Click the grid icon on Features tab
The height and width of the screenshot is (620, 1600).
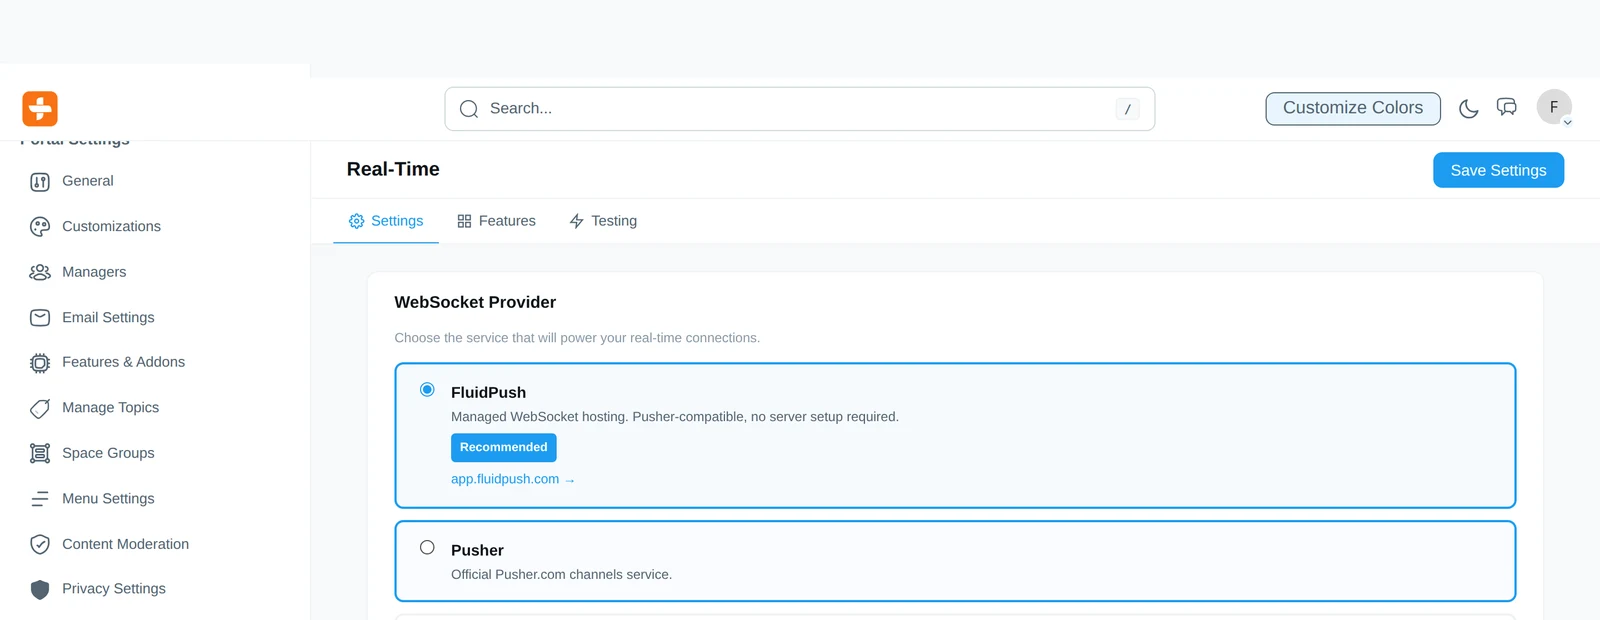[464, 221]
